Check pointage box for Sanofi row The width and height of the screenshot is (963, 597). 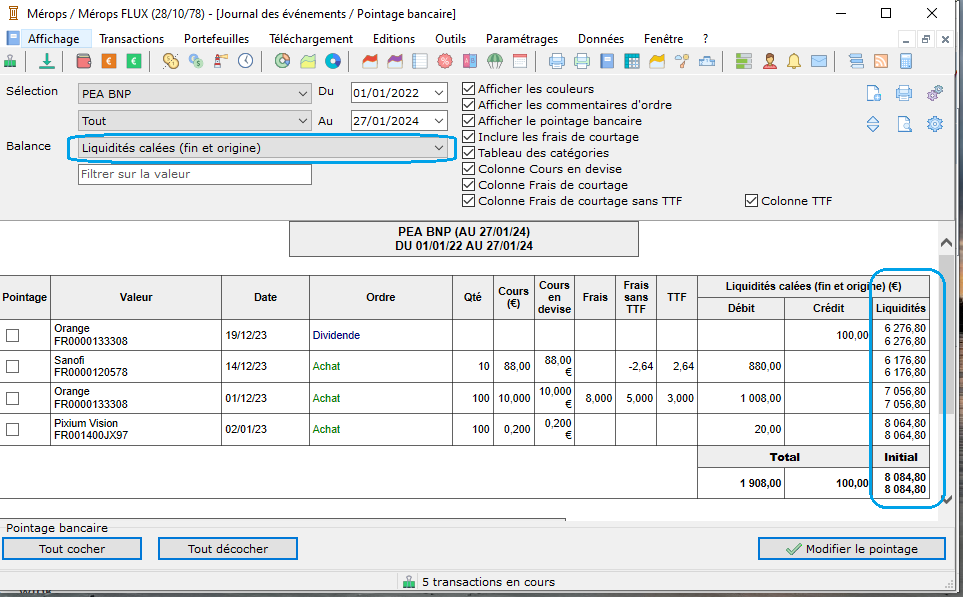coord(12,367)
